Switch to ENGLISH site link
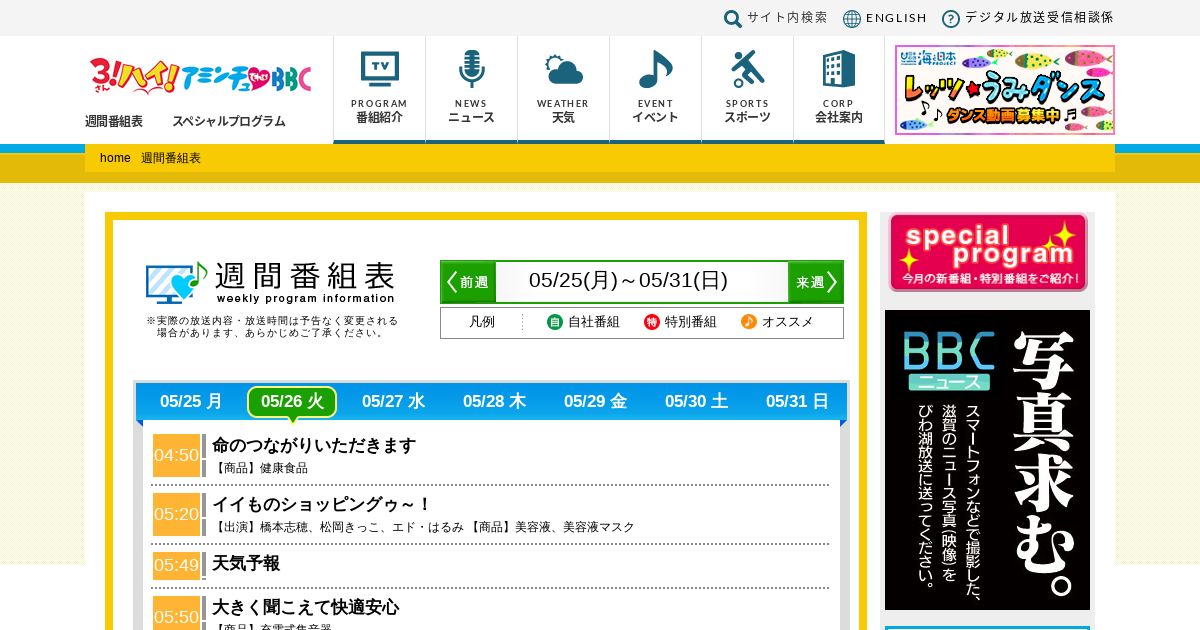The image size is (1200, 630). point(896,18)
